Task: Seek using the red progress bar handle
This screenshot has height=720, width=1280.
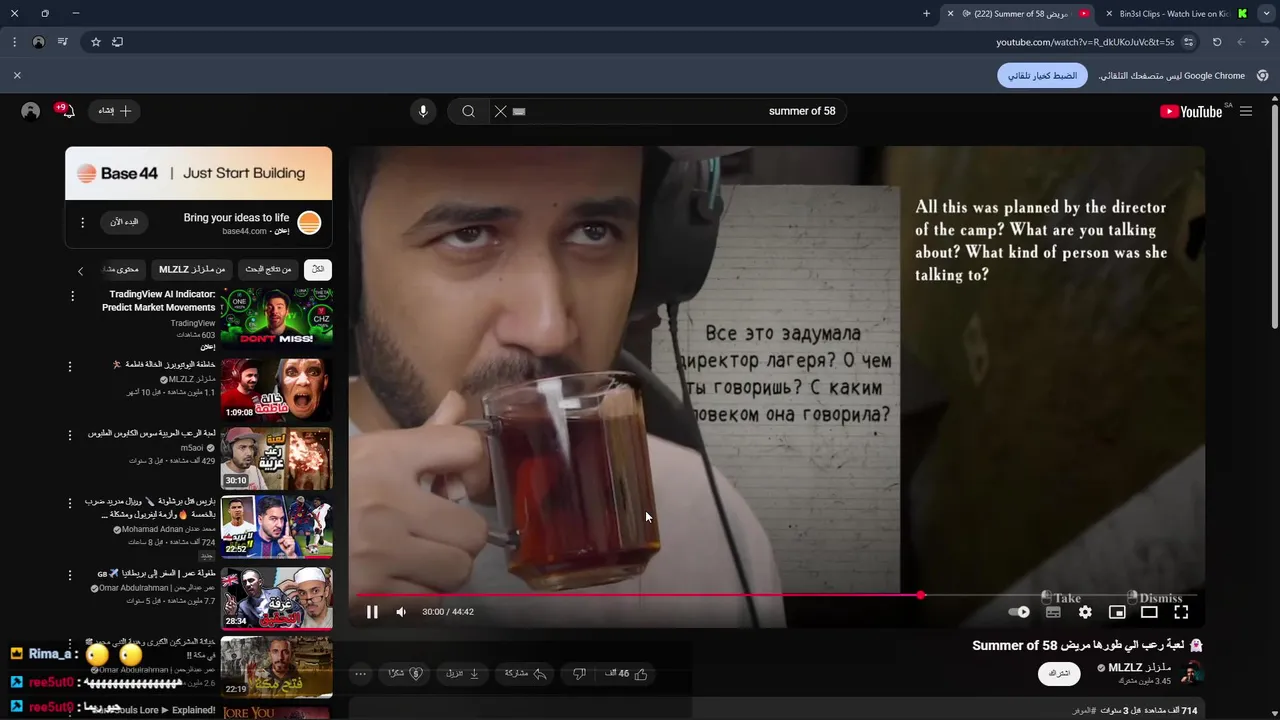Action: click(920, 595)
